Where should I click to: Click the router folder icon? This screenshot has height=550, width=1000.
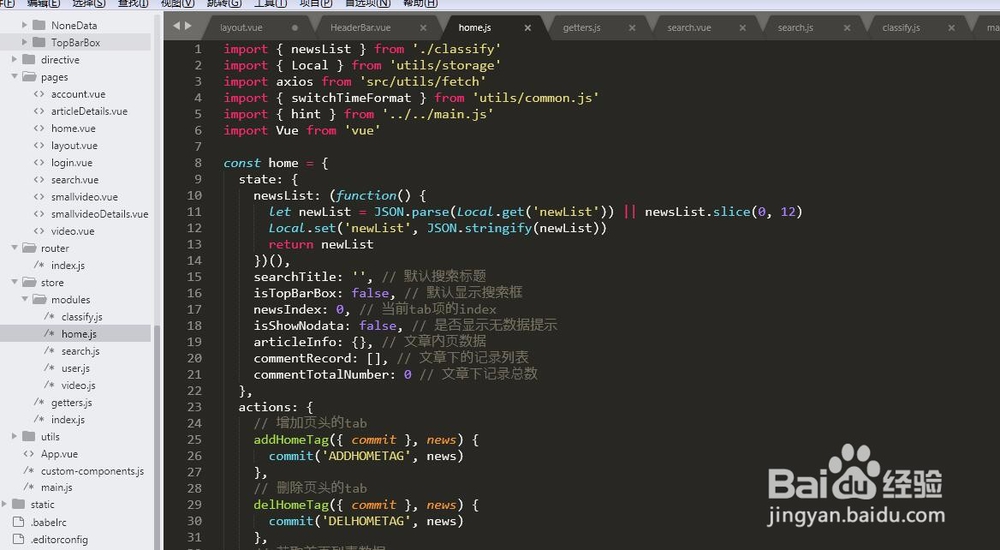tap(29, 248)
